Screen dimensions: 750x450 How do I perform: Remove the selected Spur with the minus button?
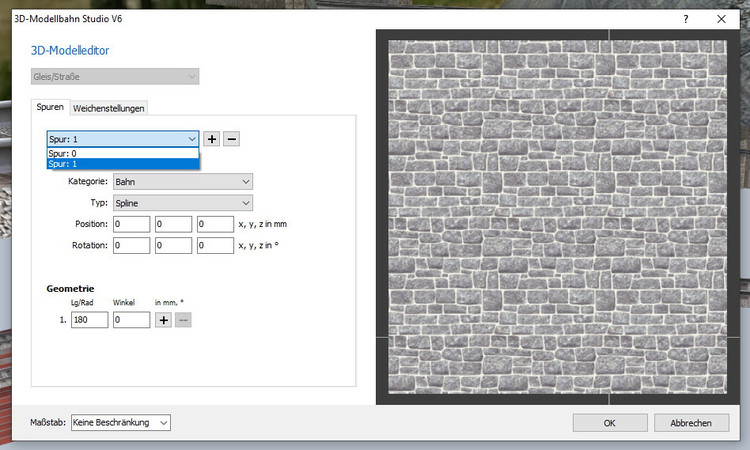tap(232, 139)
